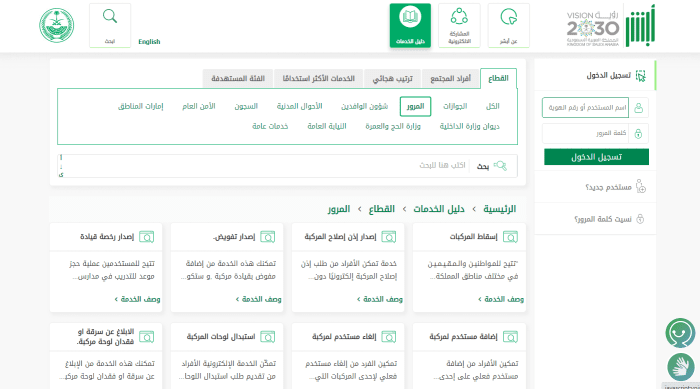Open the إصدار تفويض service title
Screen dimensions: 700x389
click(234, 237)
